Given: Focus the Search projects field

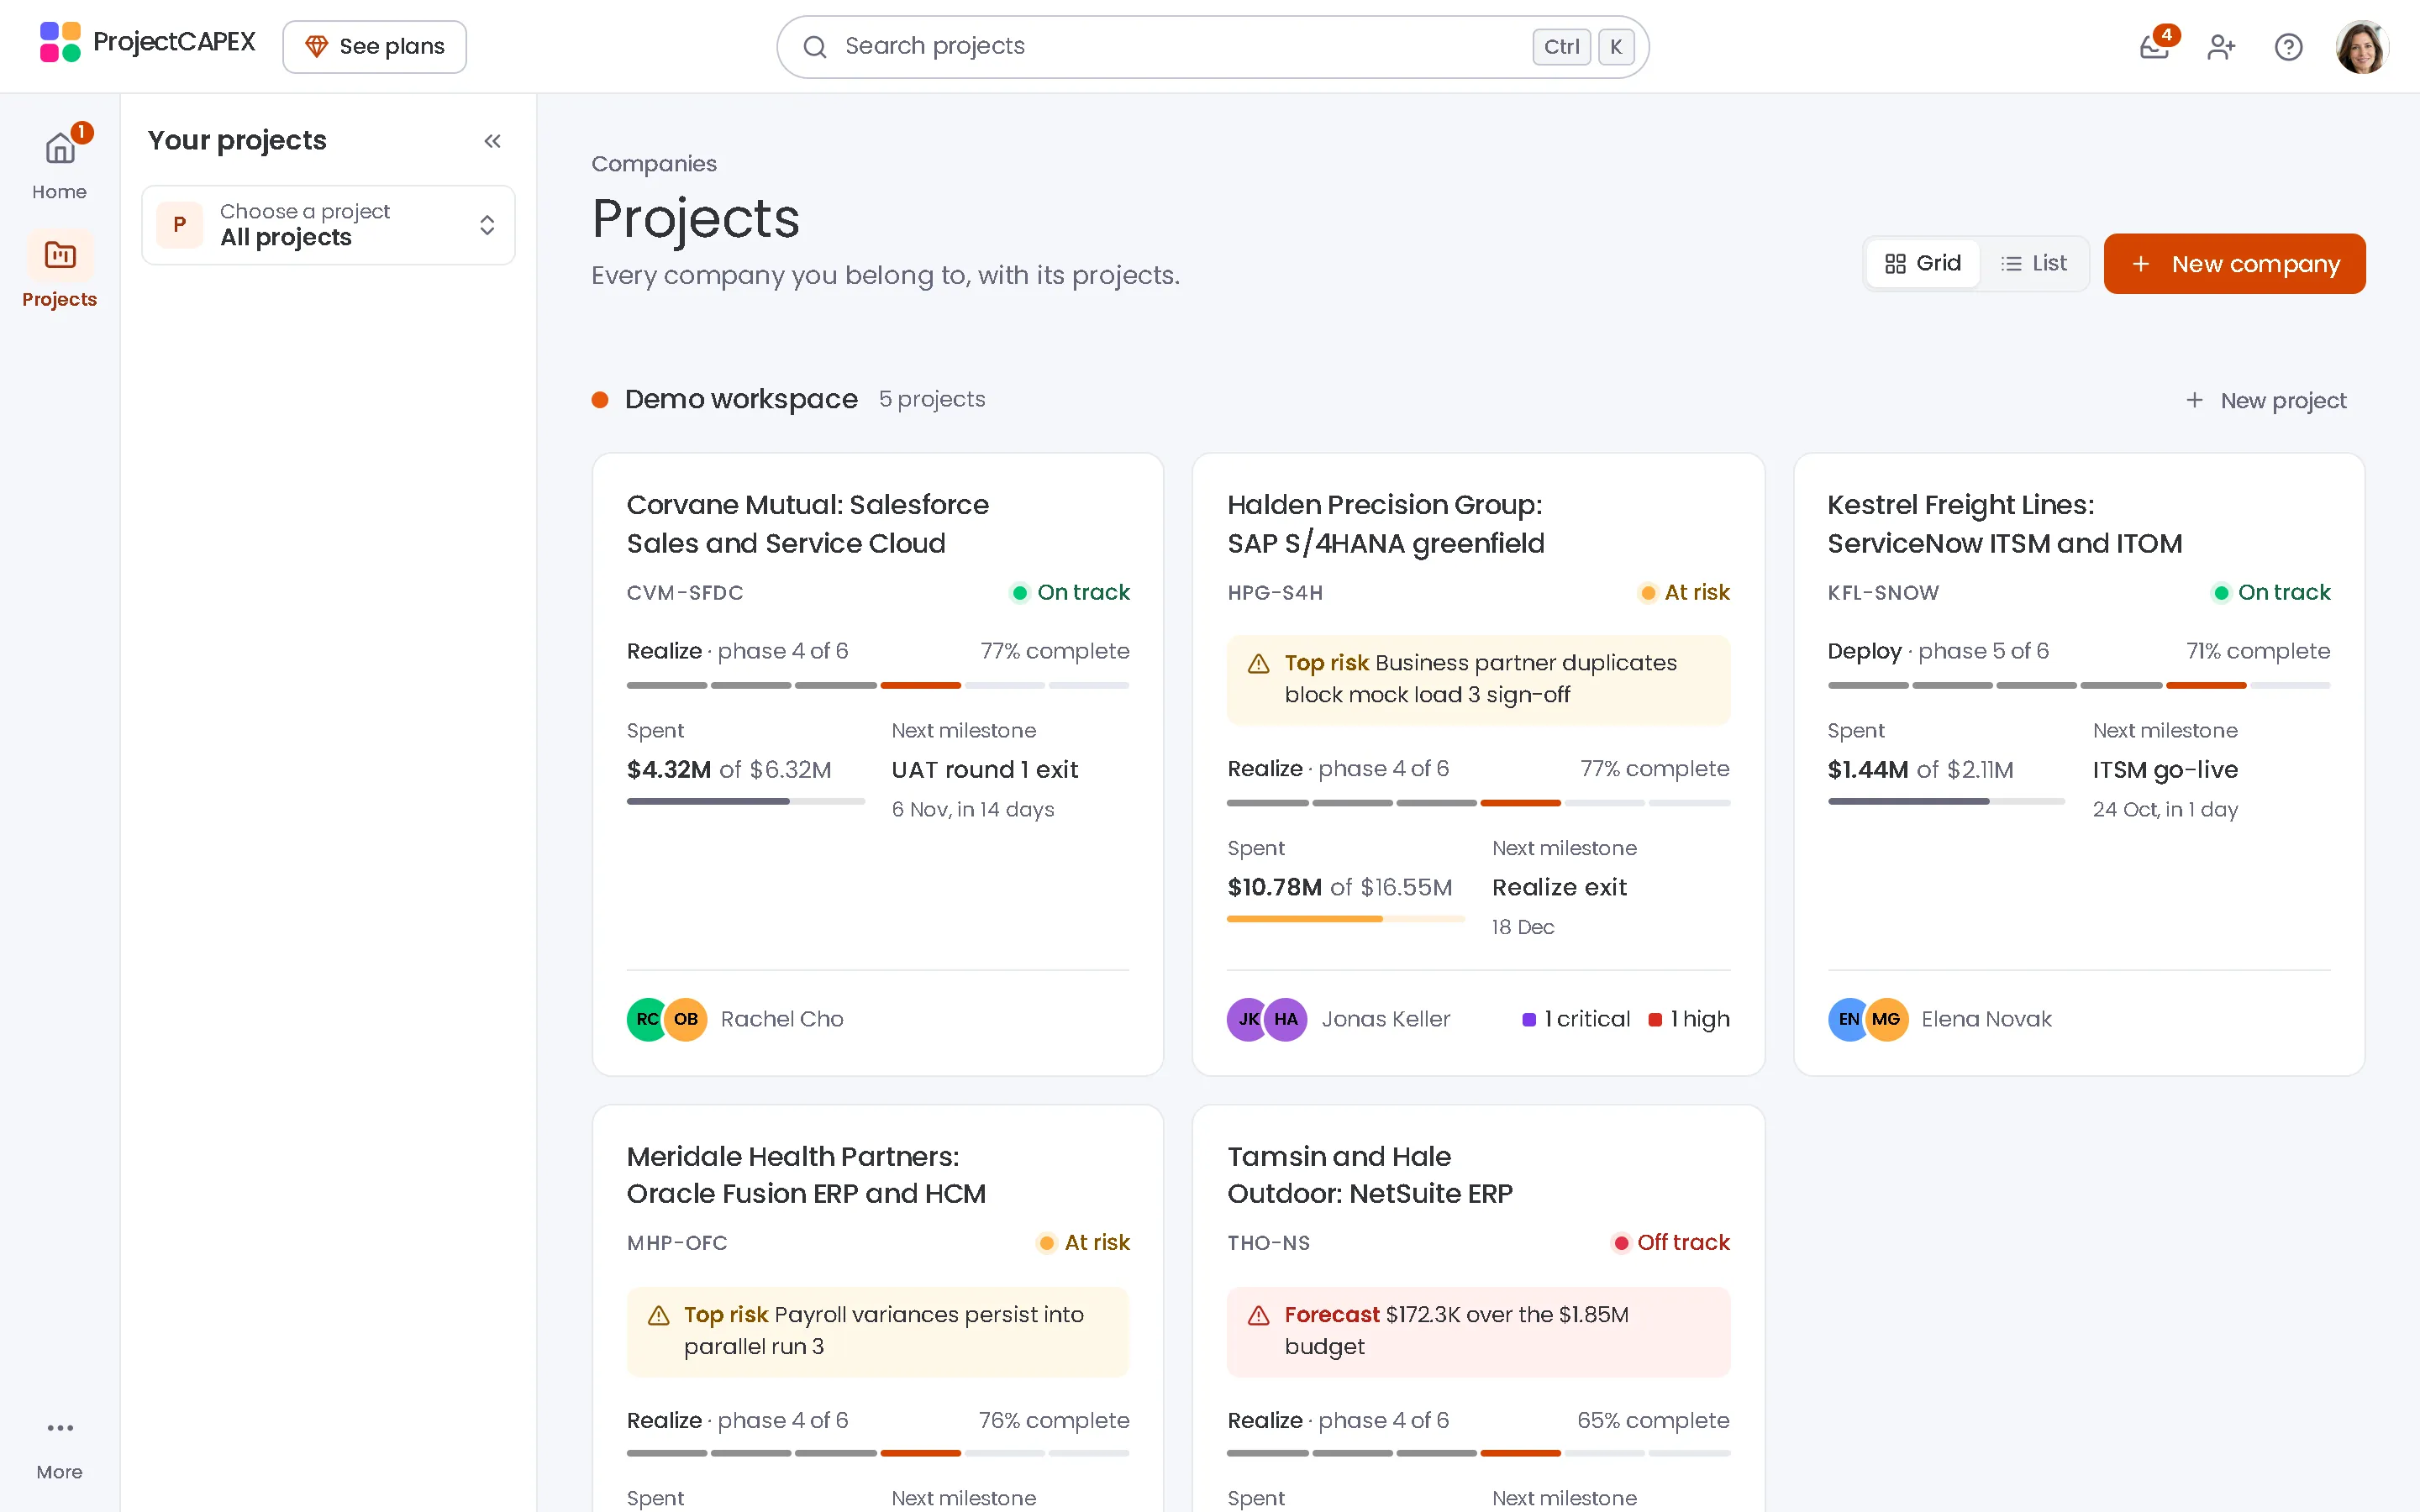Looking at the screenshot, I should click(1212, 47).
